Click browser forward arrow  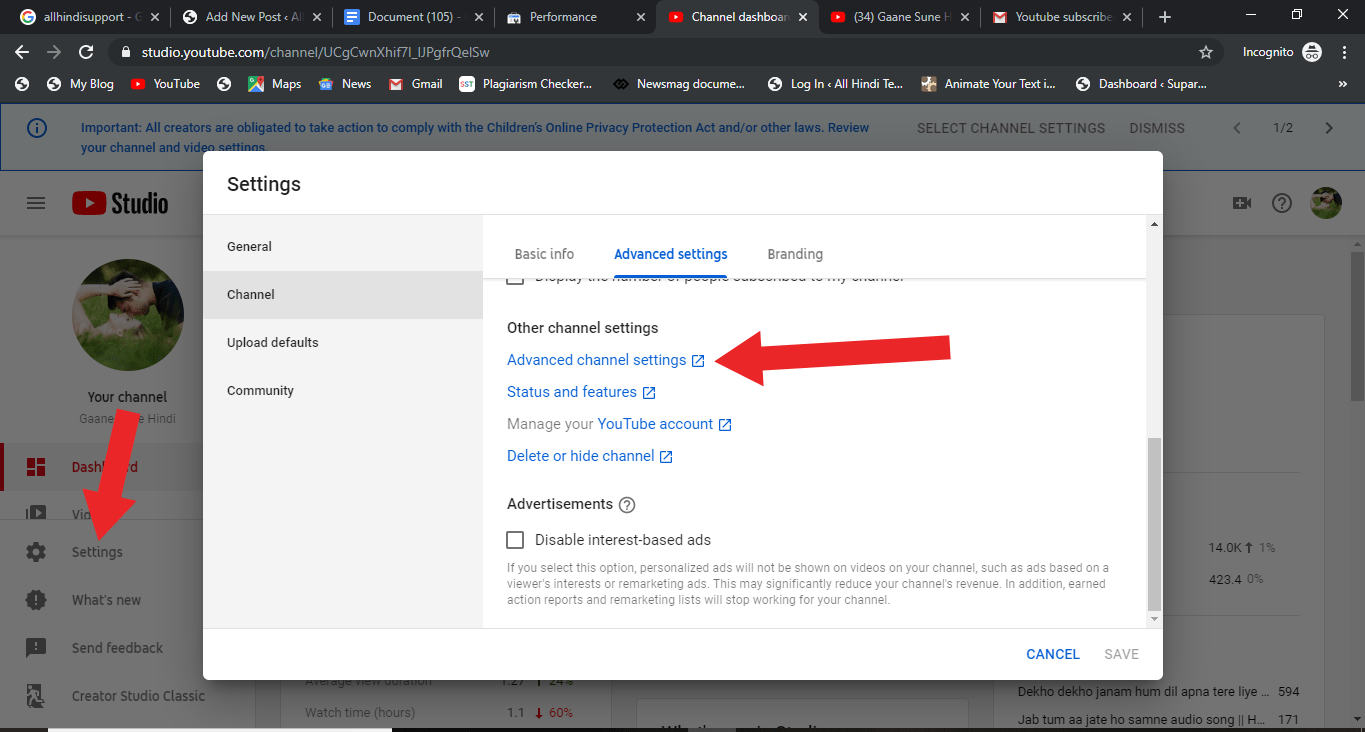click(x=54, y=52)
